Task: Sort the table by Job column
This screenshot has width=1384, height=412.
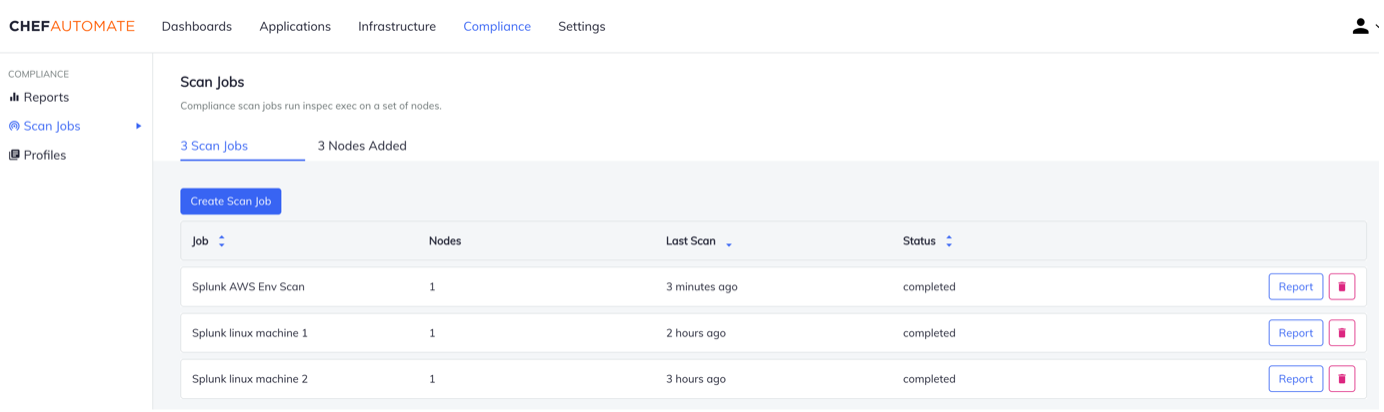Action: tap(221, 241)
